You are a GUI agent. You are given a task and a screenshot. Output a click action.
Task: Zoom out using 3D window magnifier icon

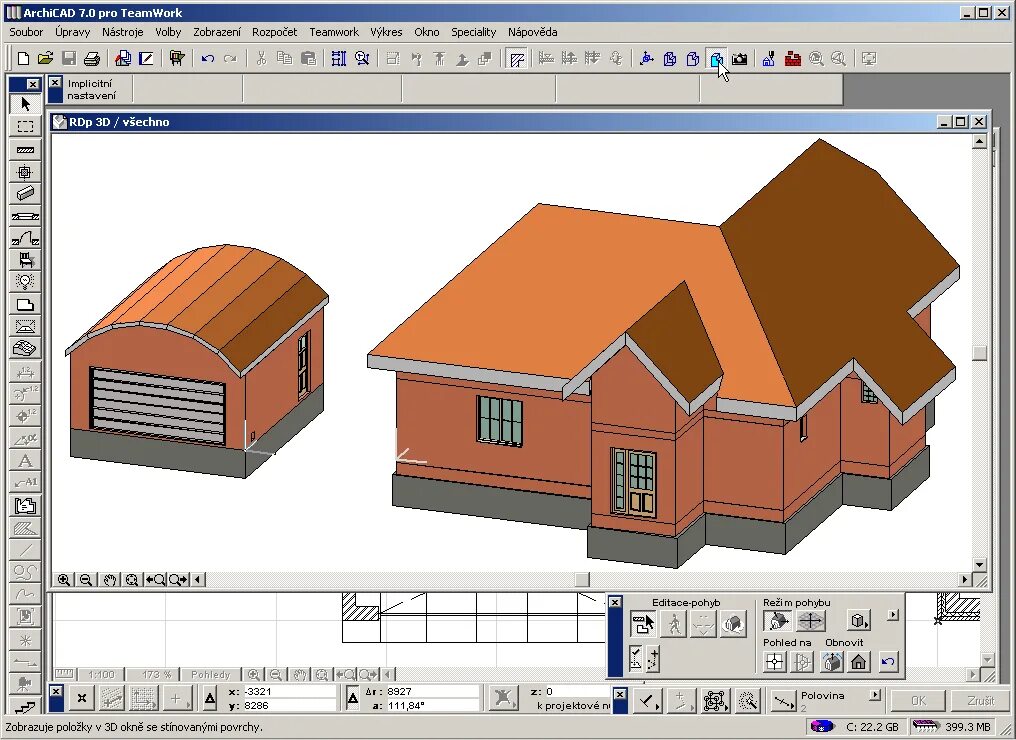tap(86, 580)
